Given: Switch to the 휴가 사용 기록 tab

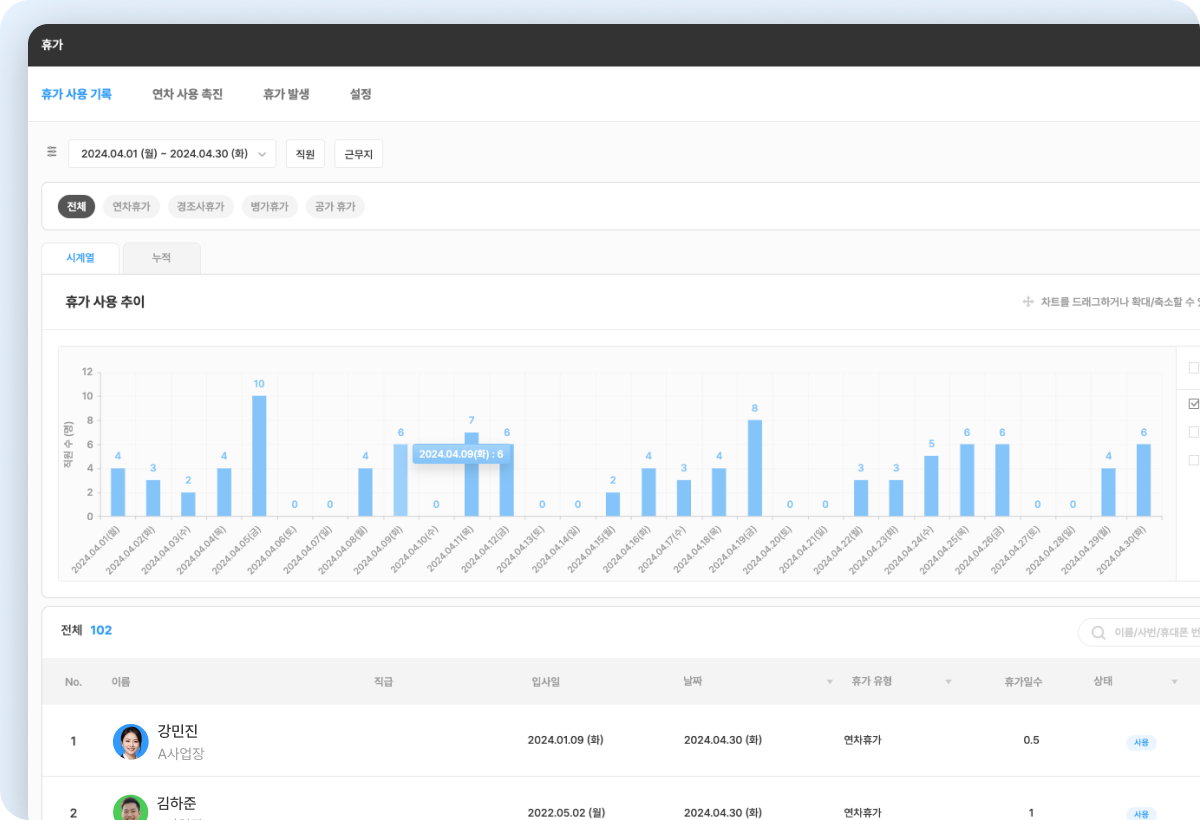Looking at the screenshot, I should click(76, 94).
